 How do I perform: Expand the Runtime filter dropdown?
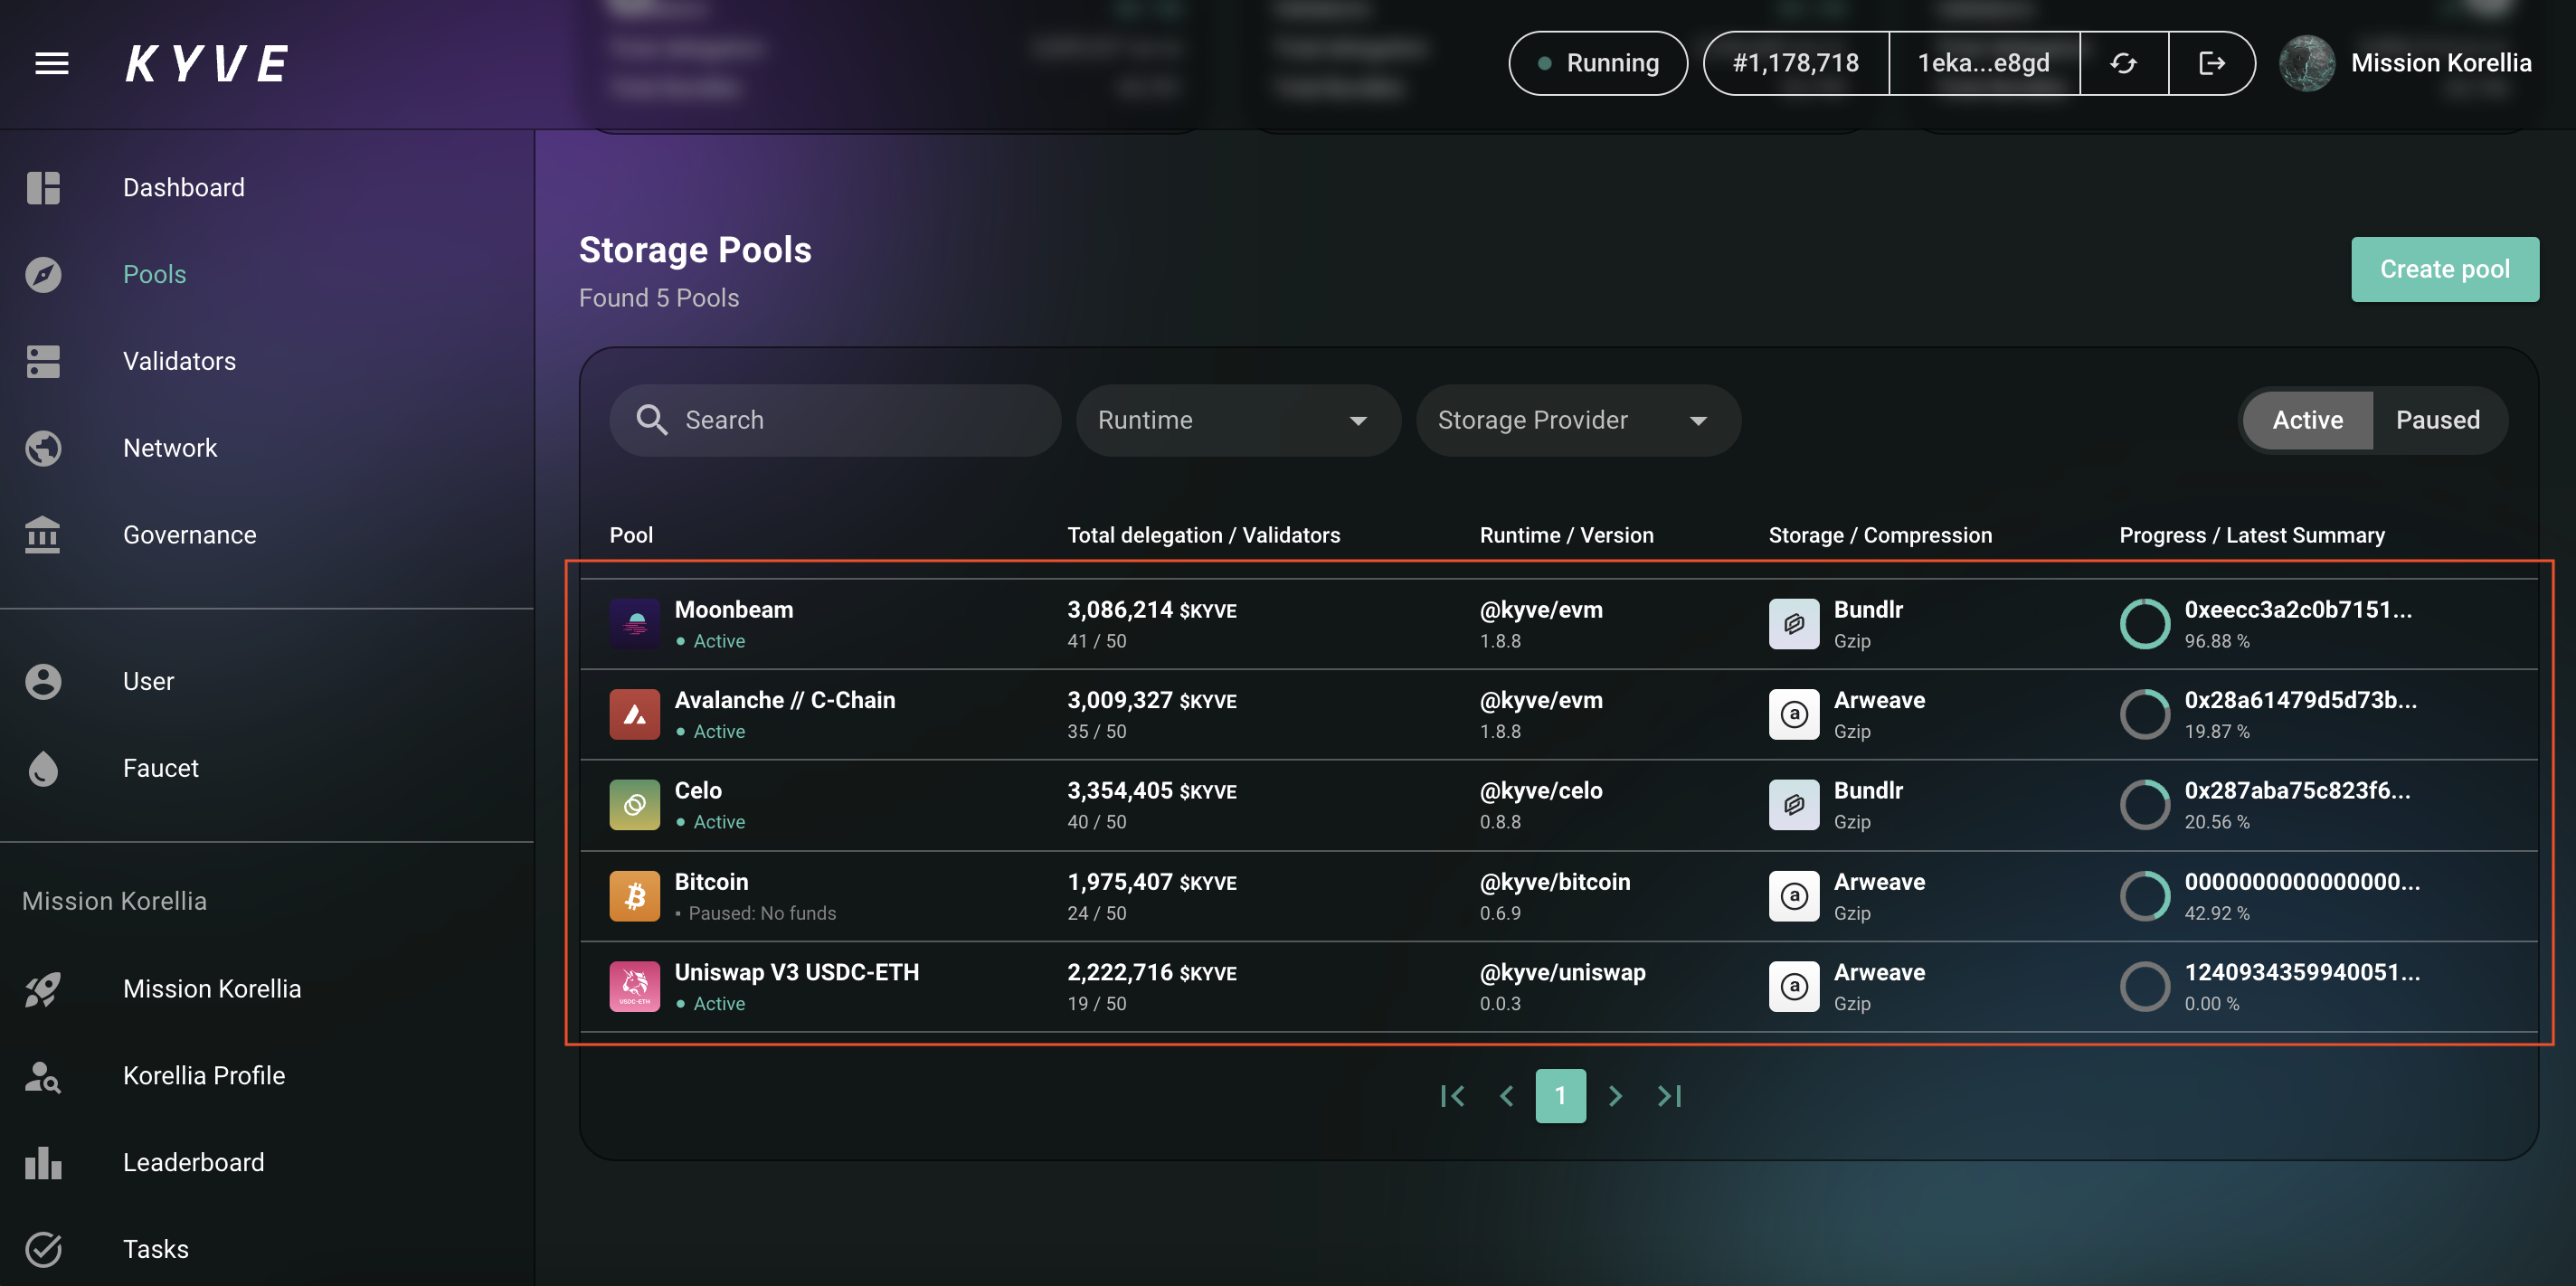pyautogui.click(x=1236, y=420)
